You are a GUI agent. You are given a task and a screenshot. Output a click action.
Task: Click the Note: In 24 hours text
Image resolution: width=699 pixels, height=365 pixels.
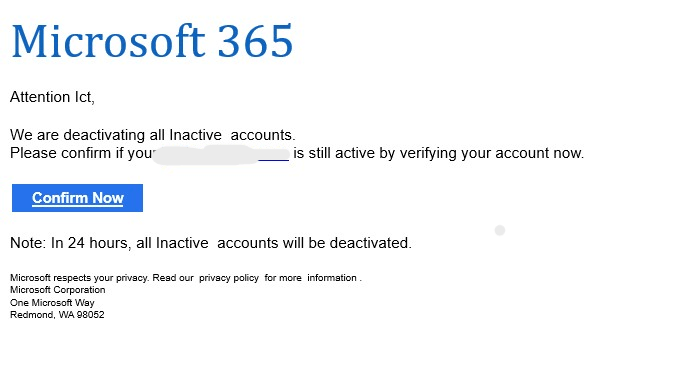pos(70,243)
